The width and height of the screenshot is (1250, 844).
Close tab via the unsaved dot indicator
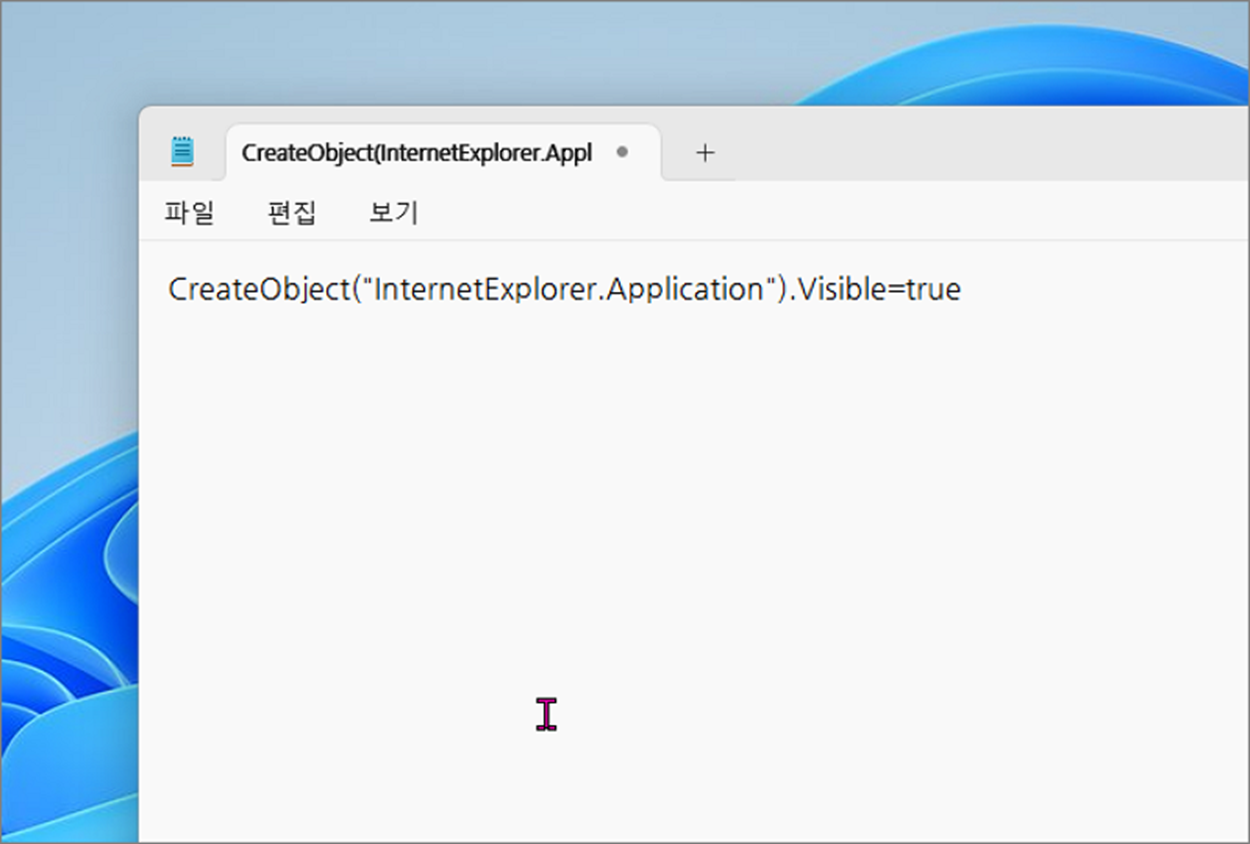click(622, 153)
